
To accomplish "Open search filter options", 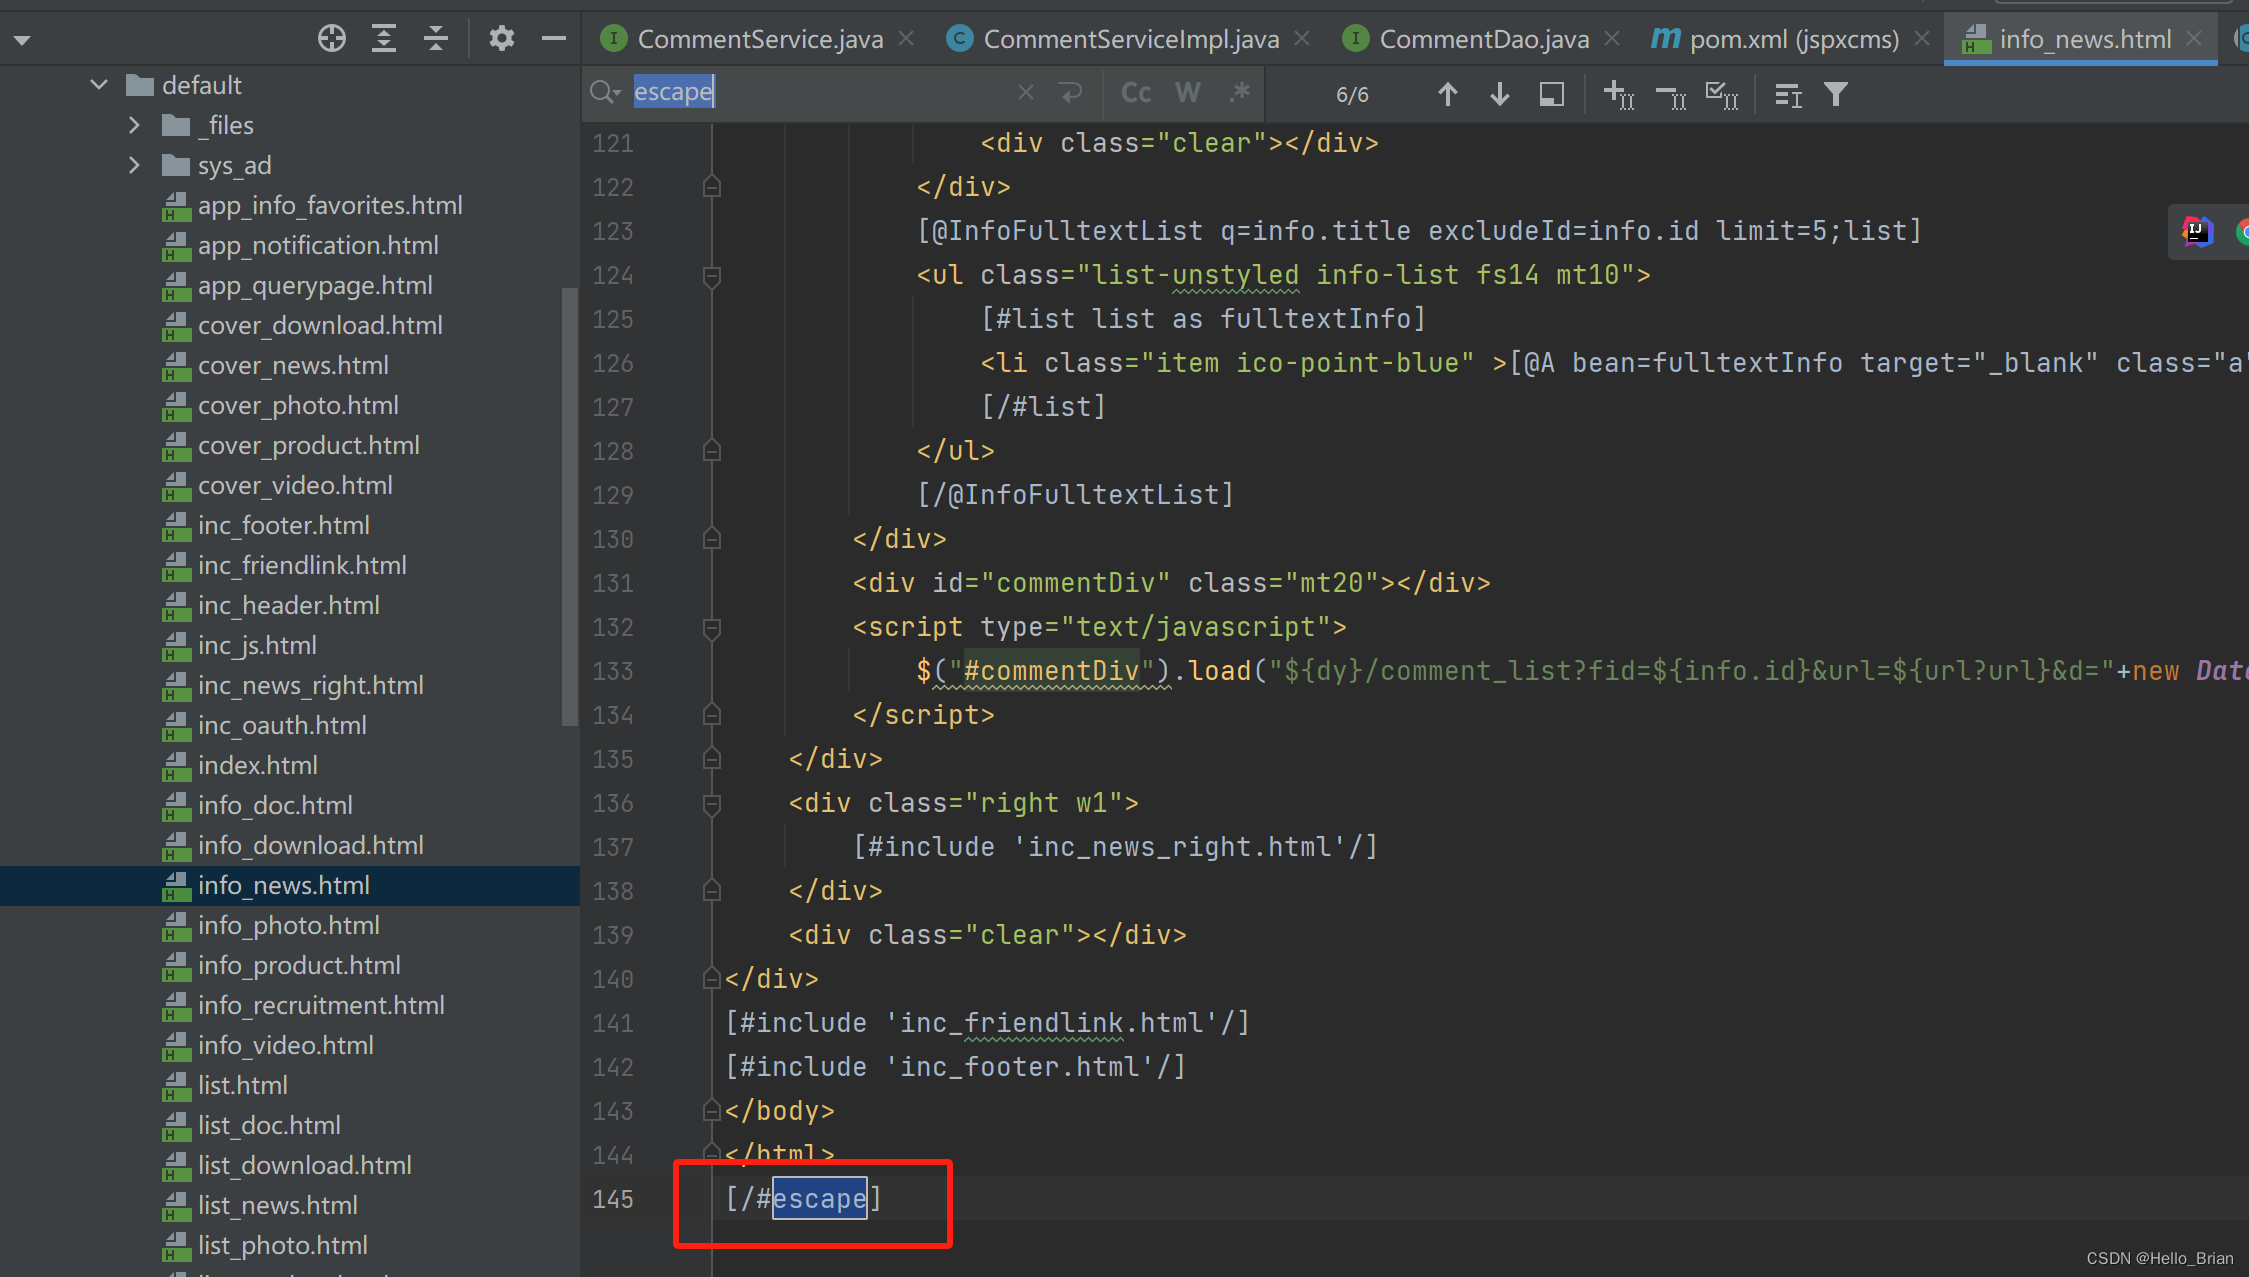I will (x=1835, y=94).
